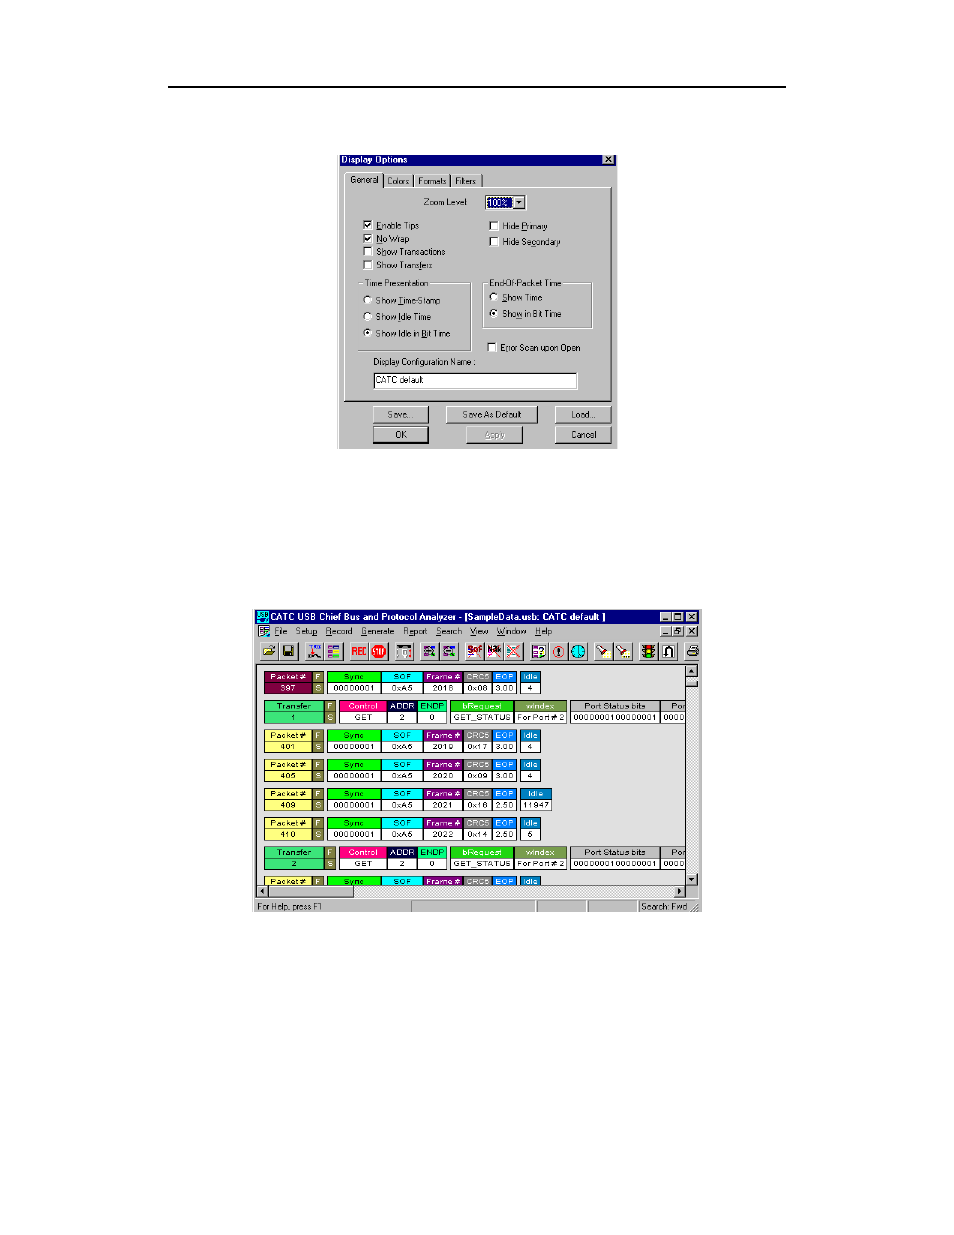The width and height of the screenshot is (954, 1235).
Task: Select Show Idle in Bit Time radio
Action: pos(367,332)
